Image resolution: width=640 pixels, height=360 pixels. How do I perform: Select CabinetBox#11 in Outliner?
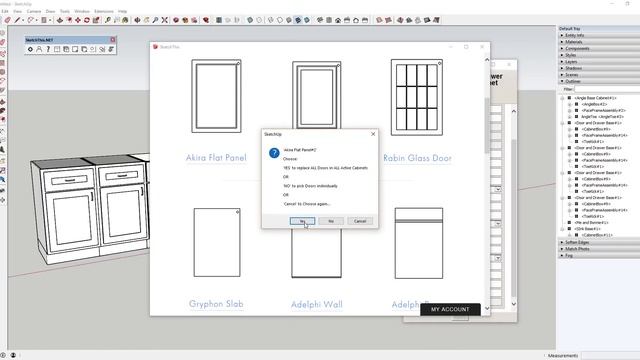click(597, 235)
